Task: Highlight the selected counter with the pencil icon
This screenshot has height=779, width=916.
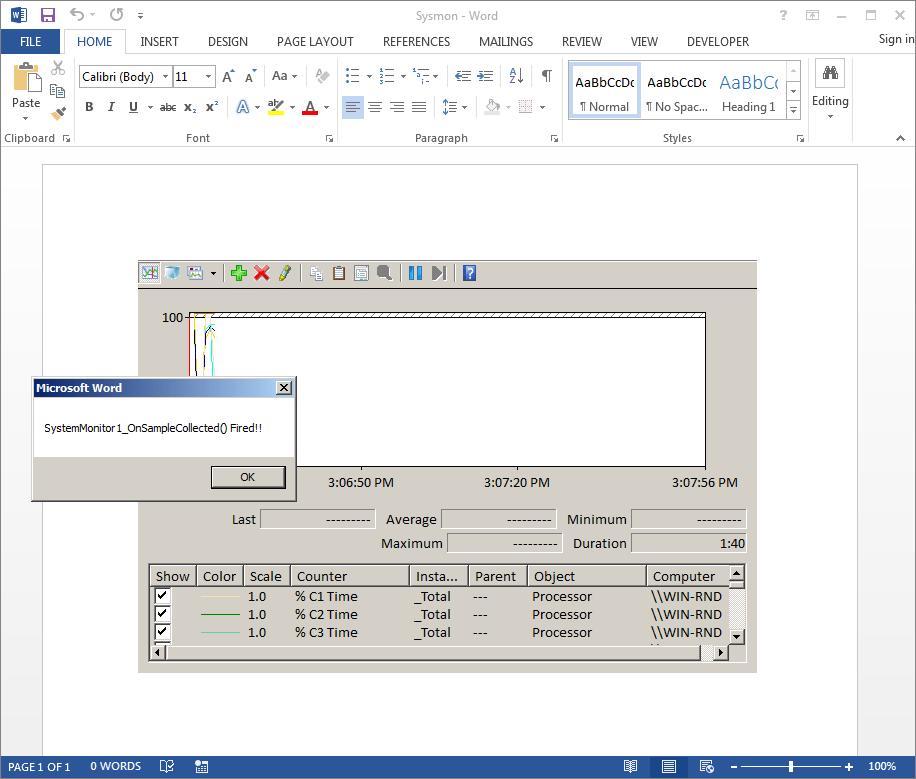Action: (284, 272)
